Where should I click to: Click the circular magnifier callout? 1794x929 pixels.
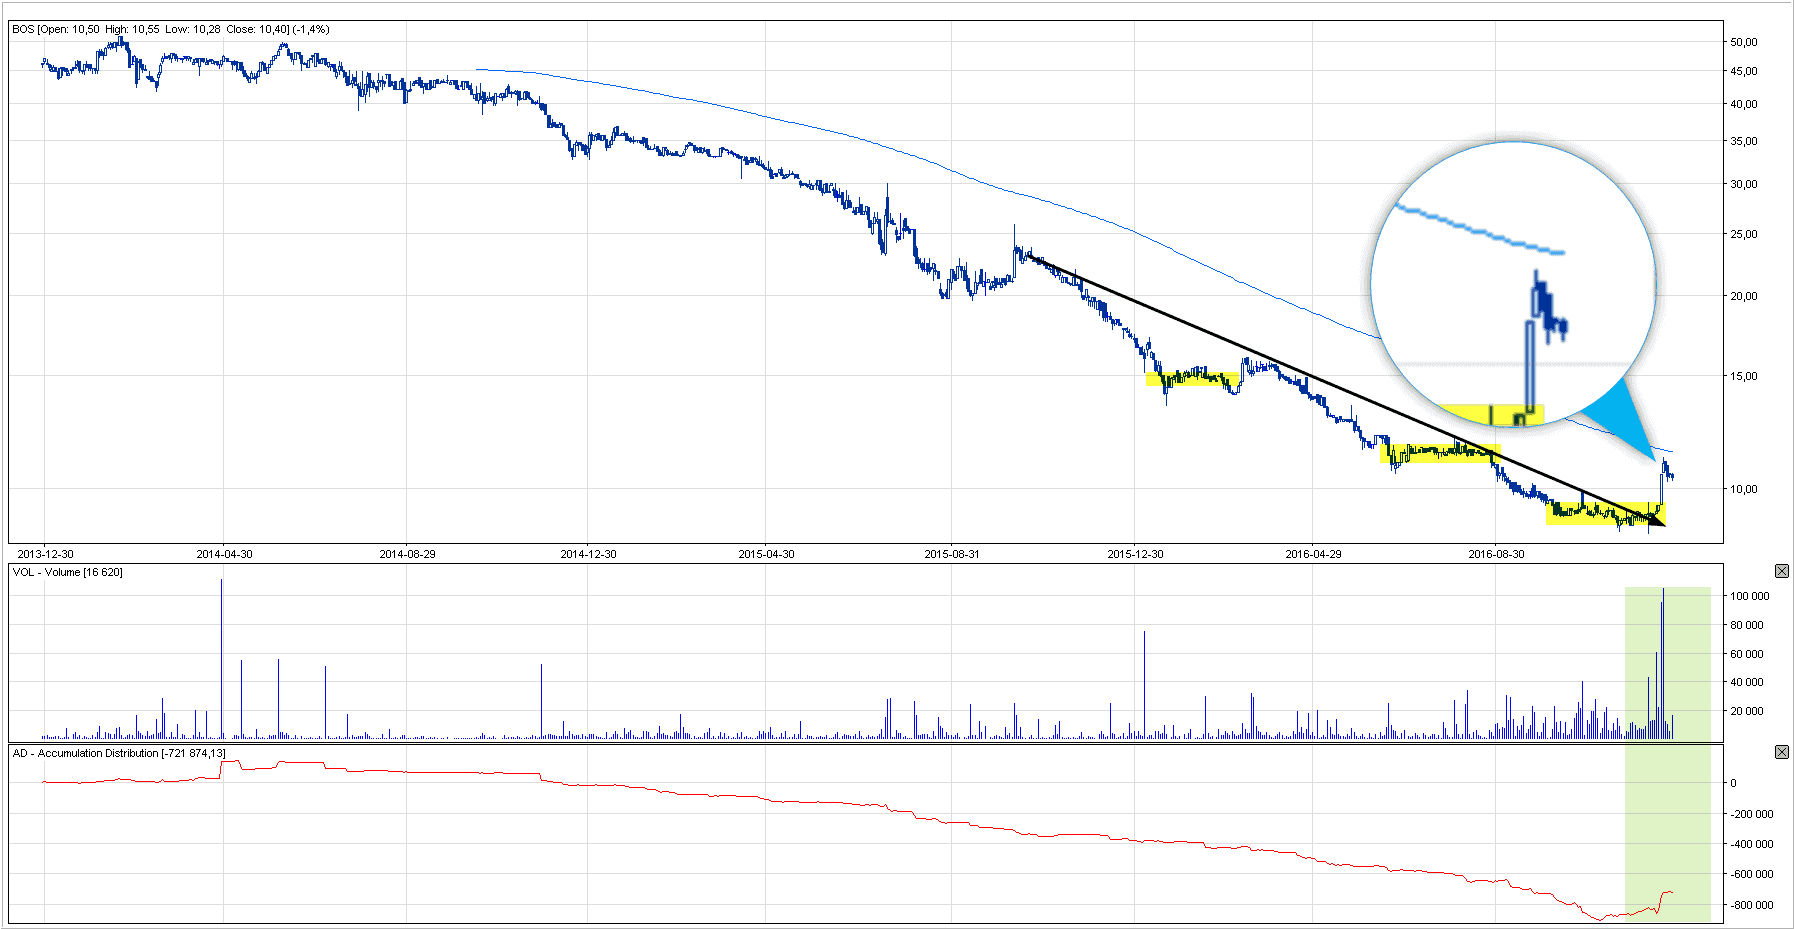(1512, 285)
